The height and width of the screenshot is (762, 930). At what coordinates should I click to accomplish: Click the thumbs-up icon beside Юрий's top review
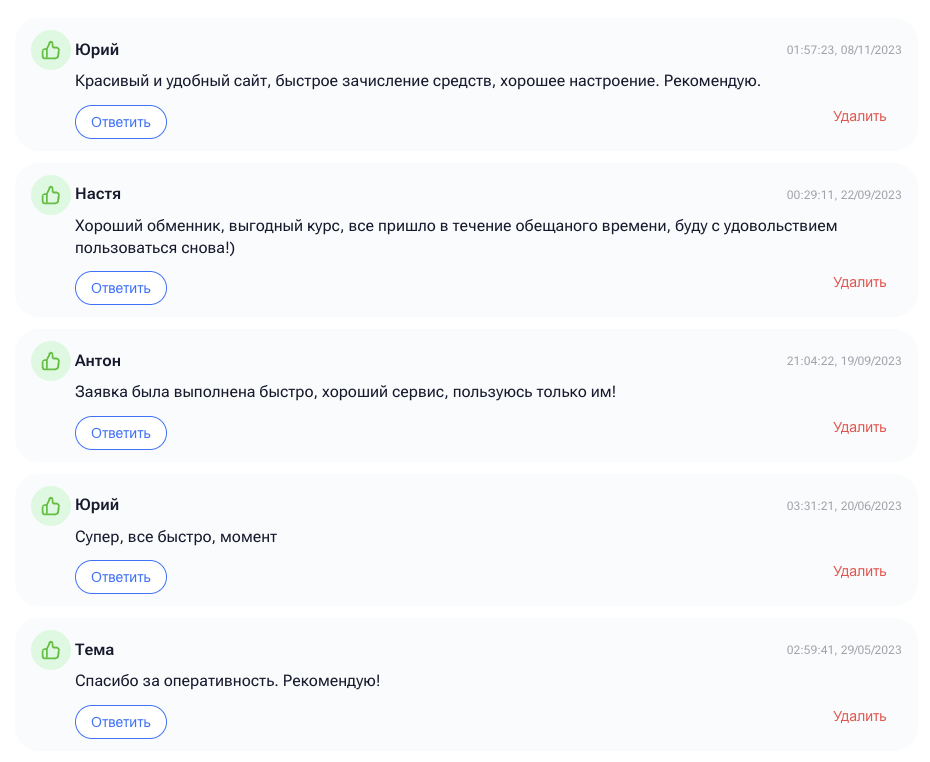(51, 50)
